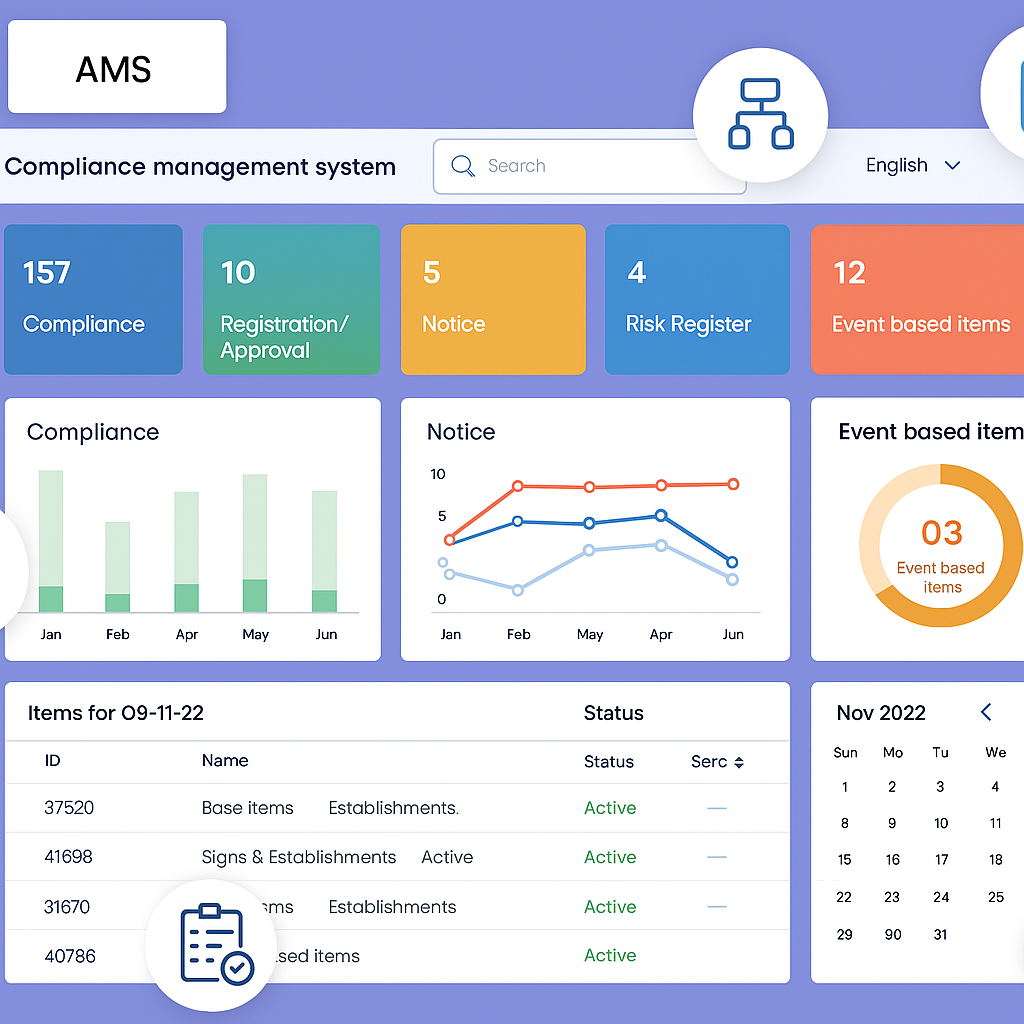Viewport: 1024px width, 1024px height.
Task: Select calendar date 16
Action: point(893,860)
